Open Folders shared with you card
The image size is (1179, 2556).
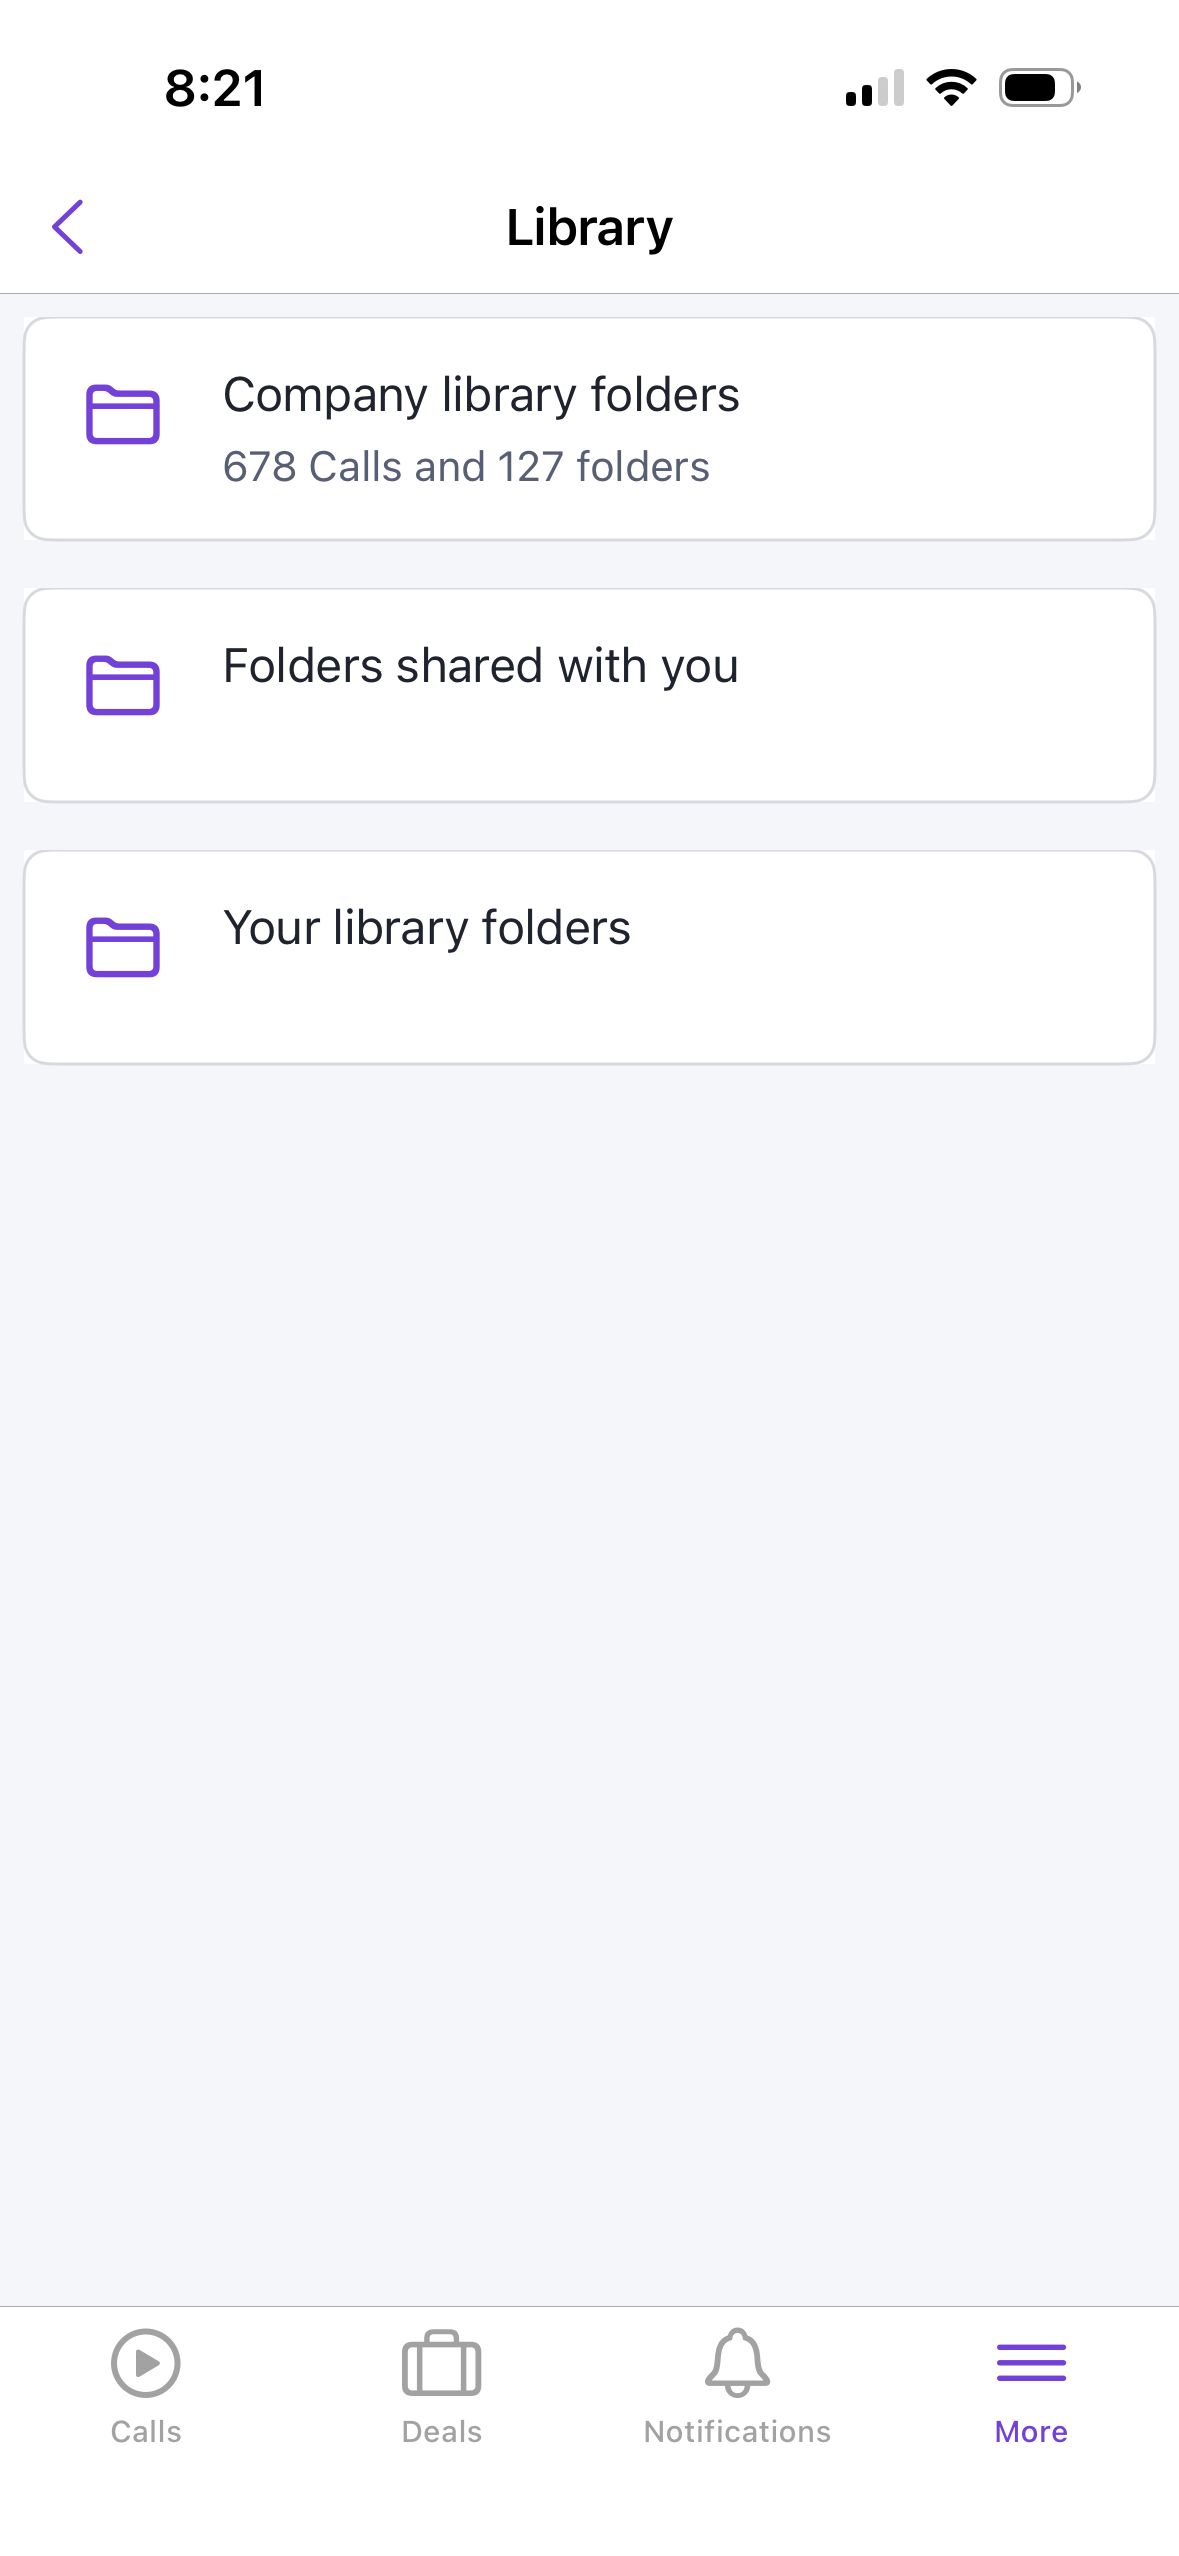coord(589,695)
